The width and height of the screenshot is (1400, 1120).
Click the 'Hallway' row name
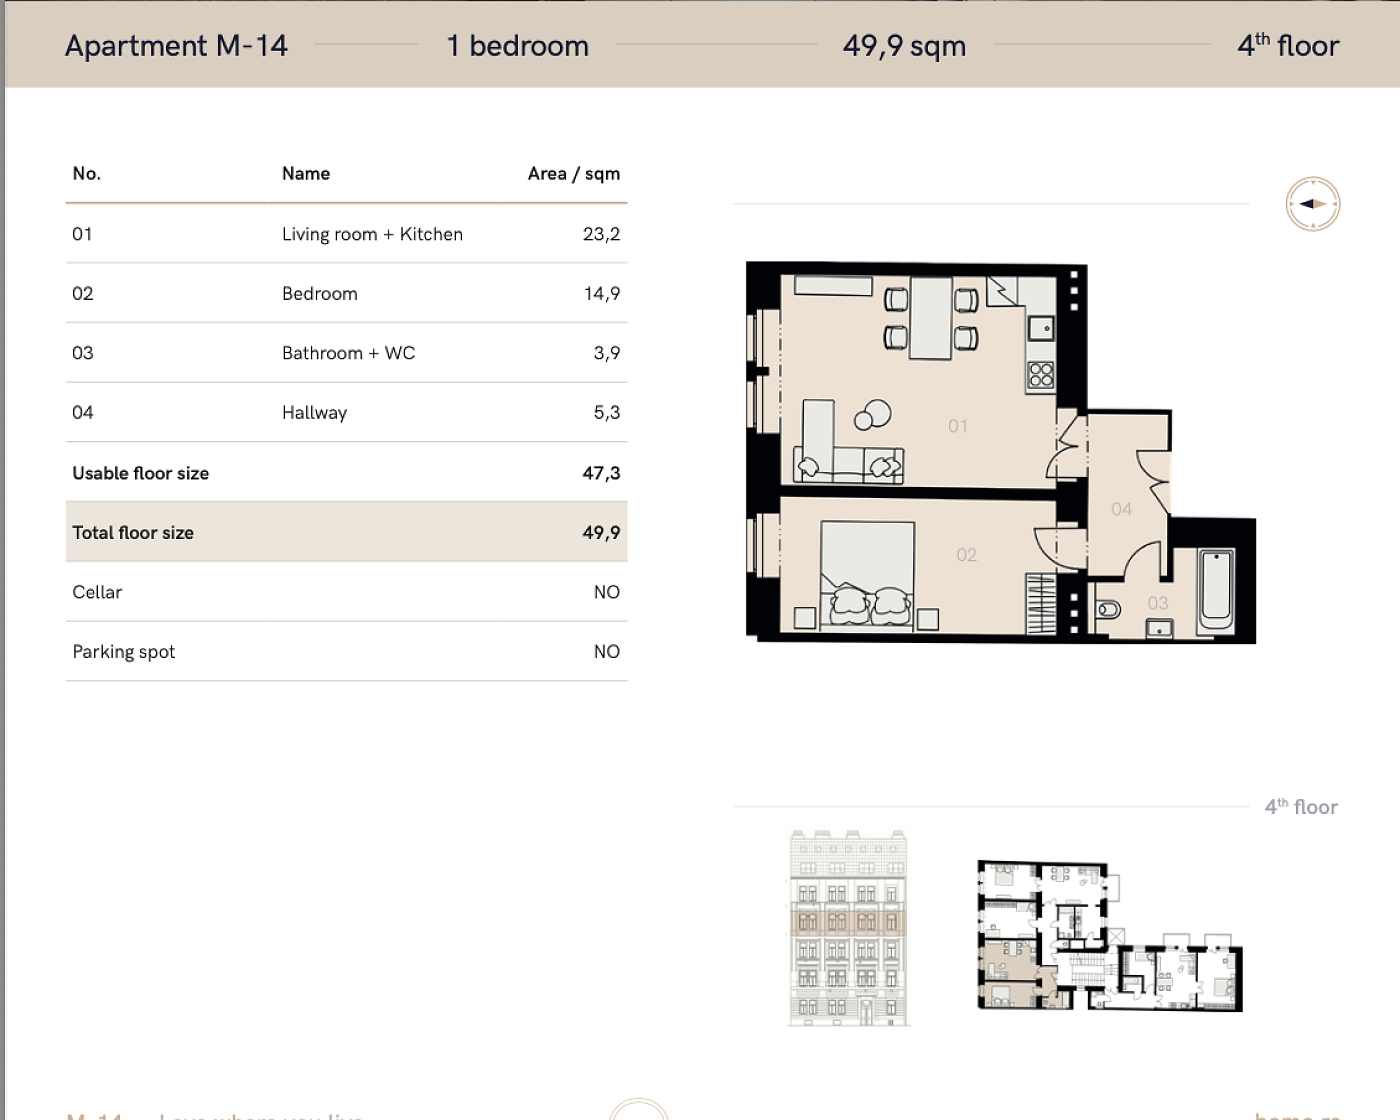point(314,413)
